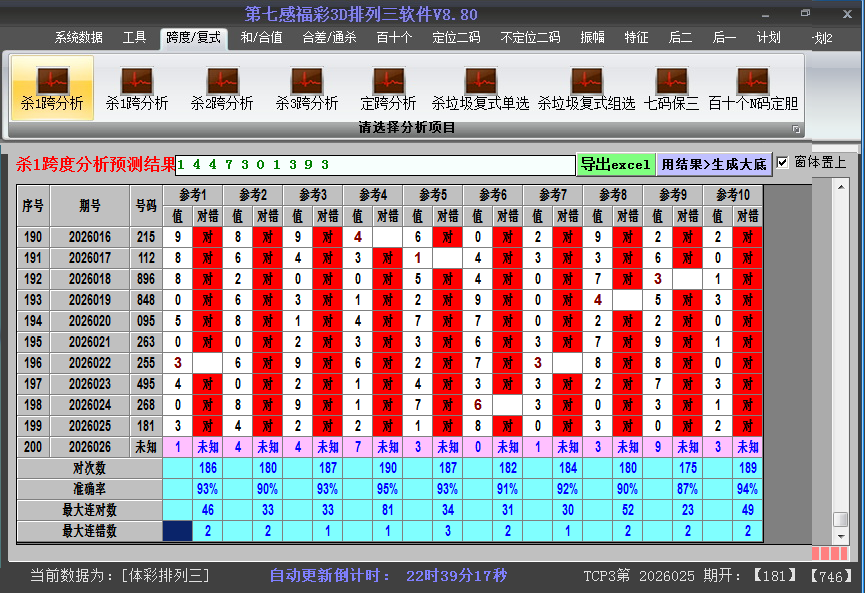Select the 杀3跨分析 analysis icon

(x=308, y=88)
